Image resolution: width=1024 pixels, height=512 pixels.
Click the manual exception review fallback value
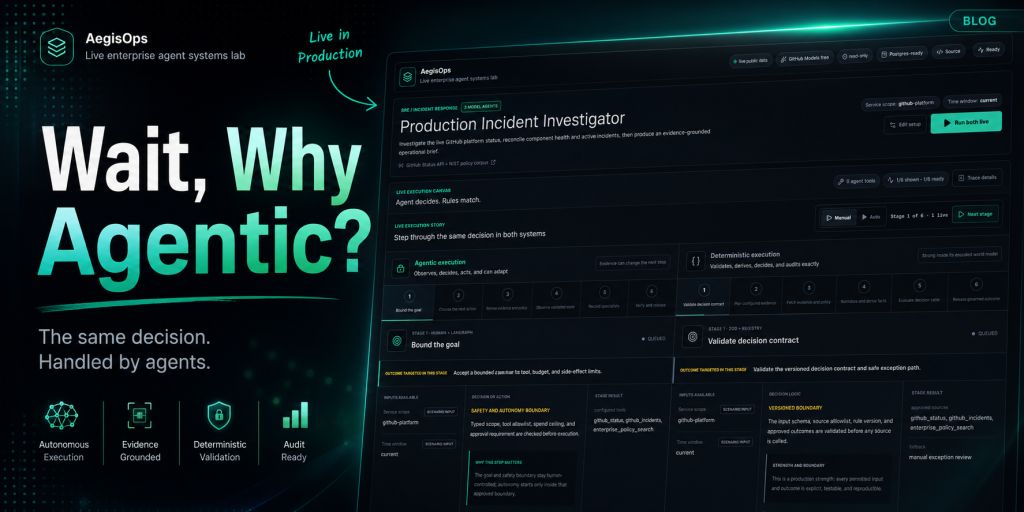pyautogui.click(x=940, y=457)
